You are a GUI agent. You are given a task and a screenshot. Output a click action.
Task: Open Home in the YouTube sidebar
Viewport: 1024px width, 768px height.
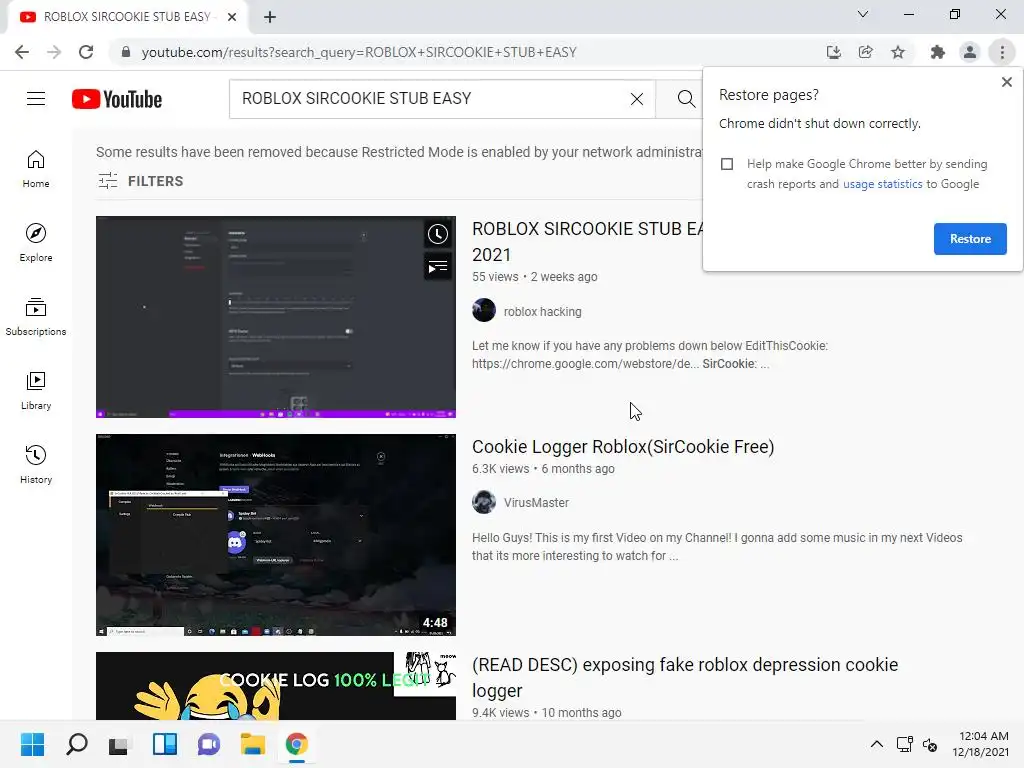(36, 169)
